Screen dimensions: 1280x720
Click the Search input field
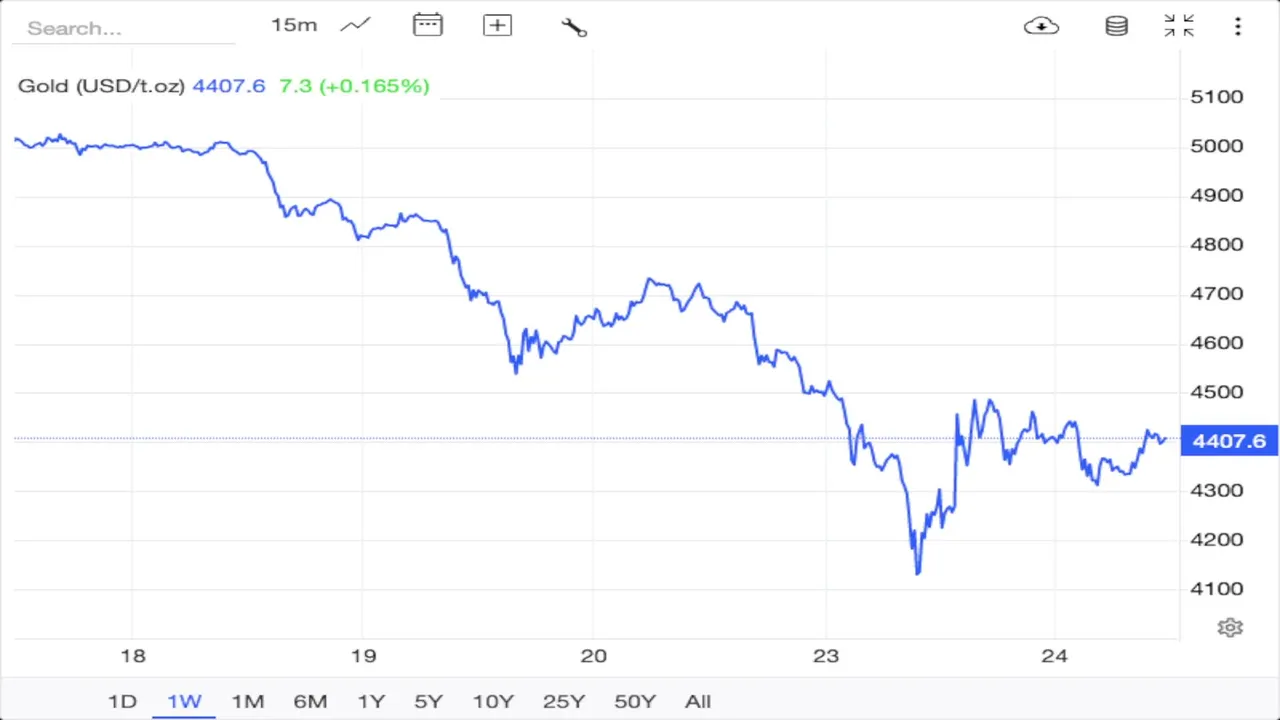122,28
